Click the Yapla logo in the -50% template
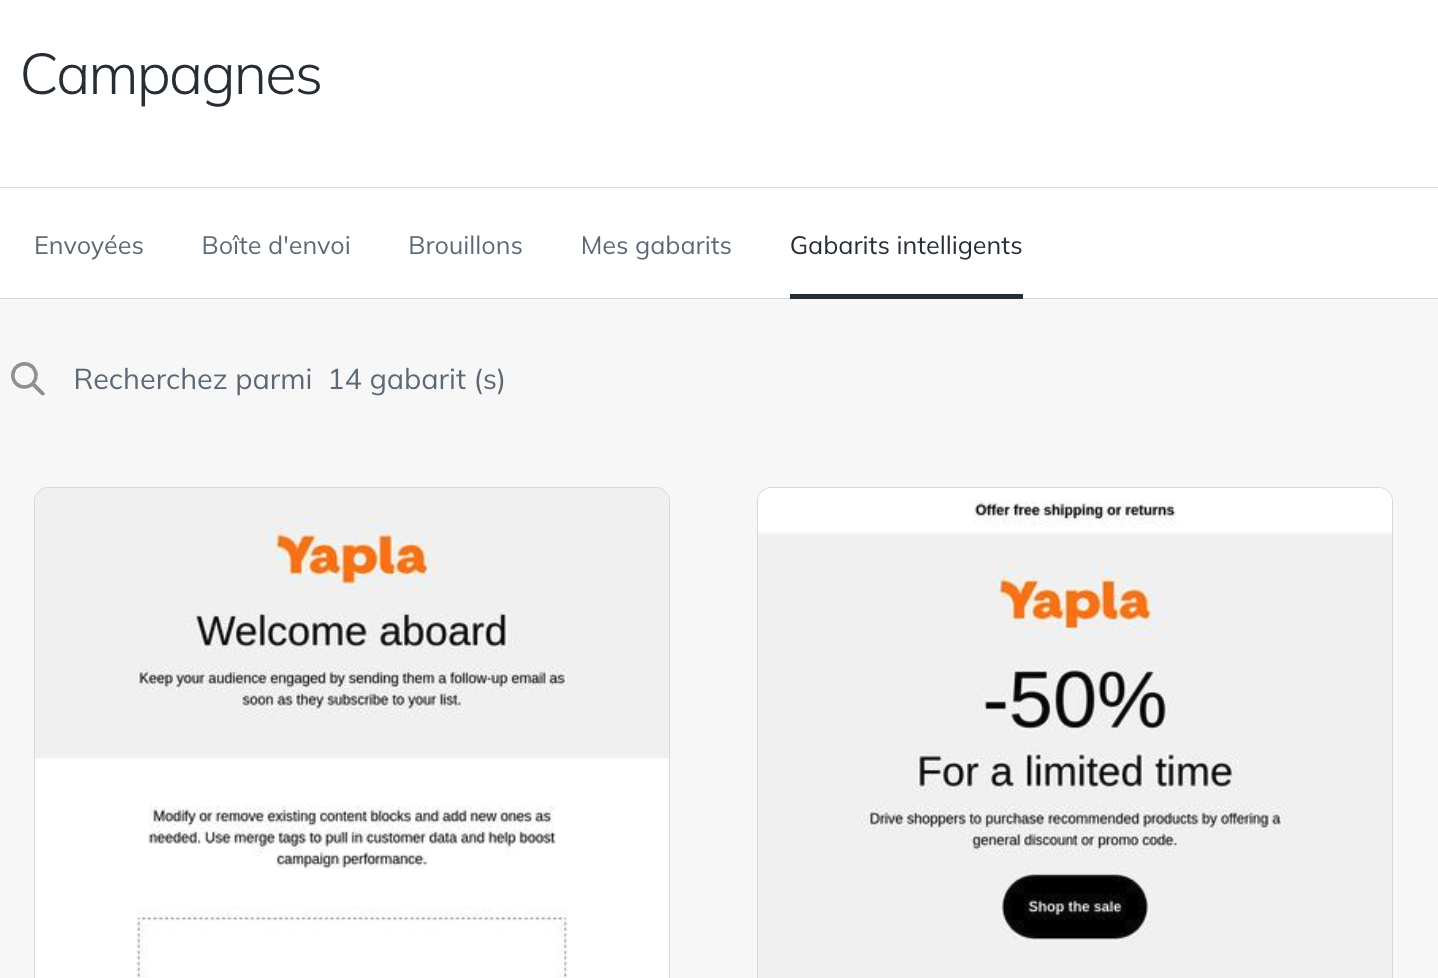1438x978 pixels. click(1075, 602)
